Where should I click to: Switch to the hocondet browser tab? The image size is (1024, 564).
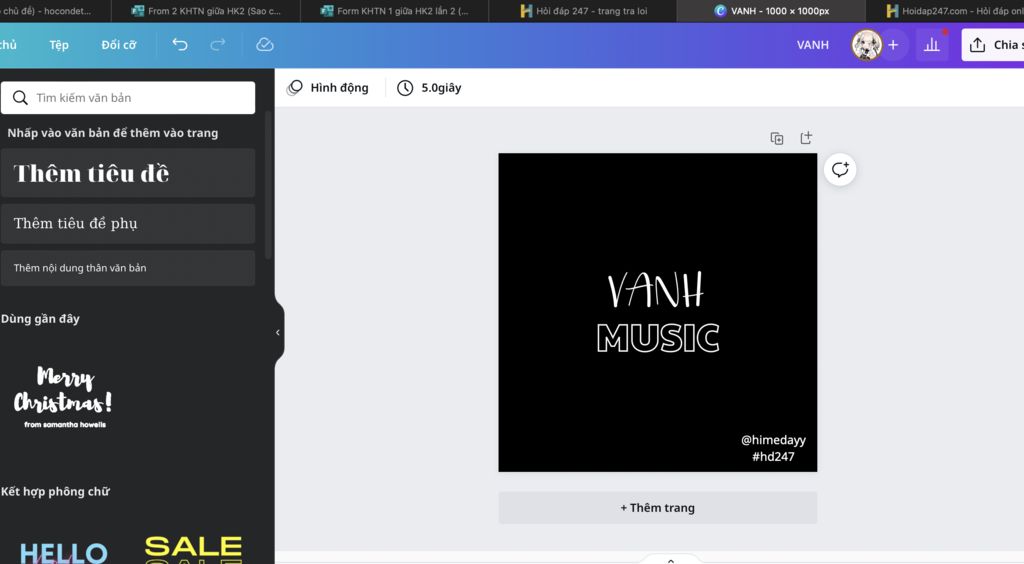pos(55,11)
